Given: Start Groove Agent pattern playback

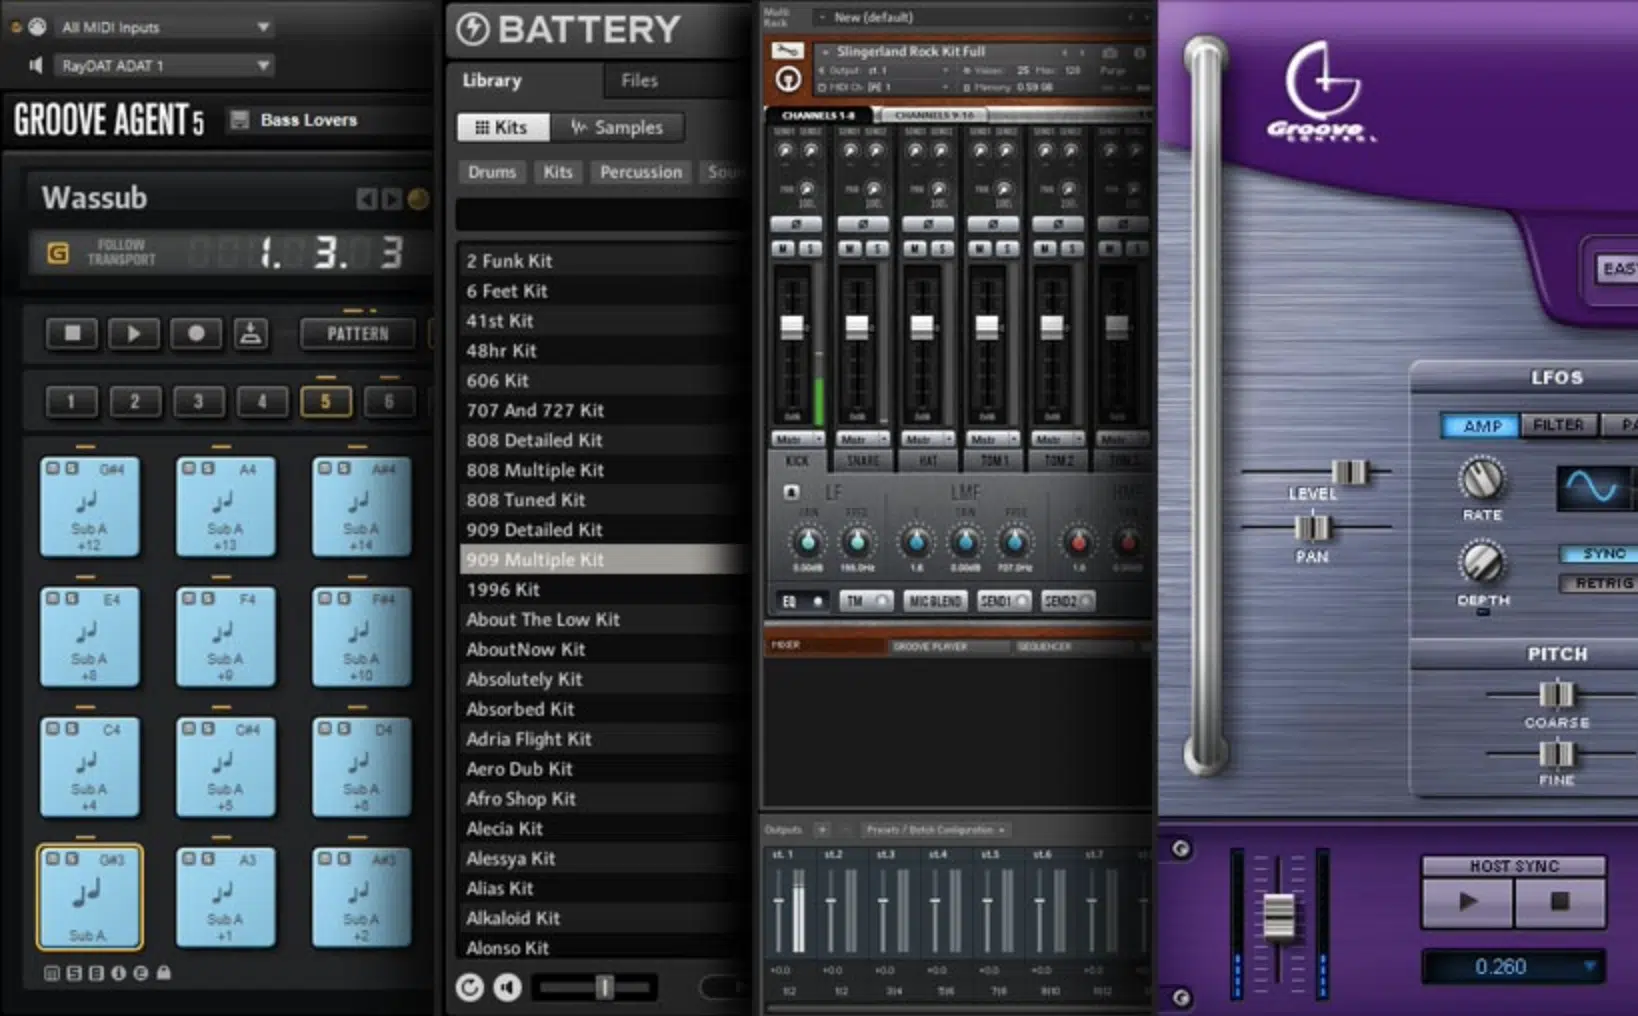Looking at the screenshot, I should coord(134,333).
